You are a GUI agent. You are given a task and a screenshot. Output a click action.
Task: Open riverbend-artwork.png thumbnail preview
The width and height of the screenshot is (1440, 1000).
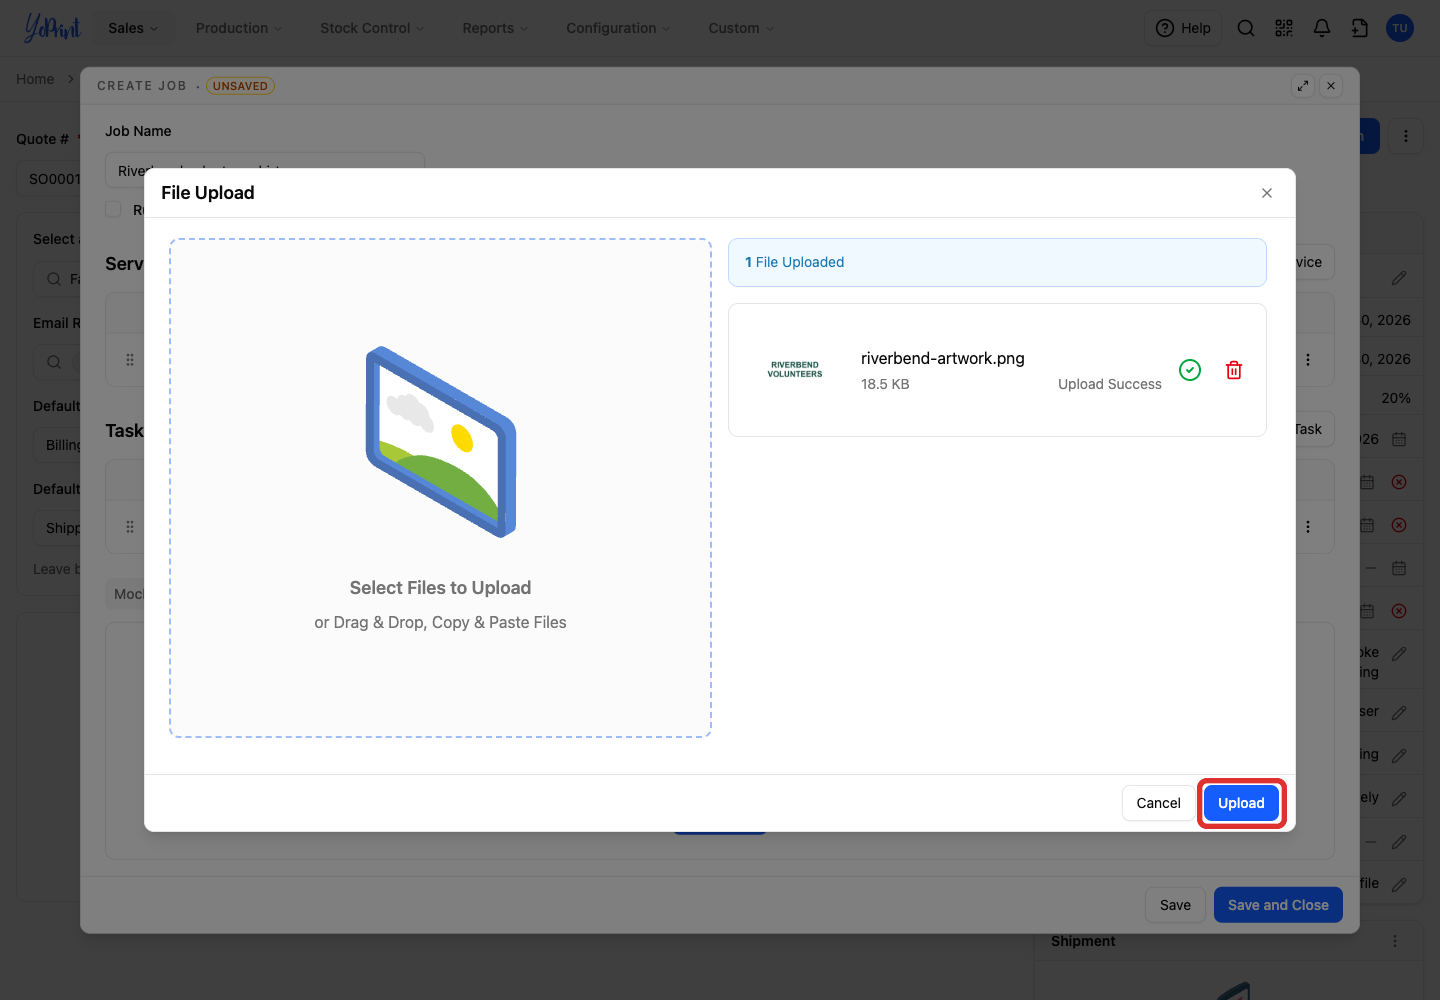click(795, 370)
